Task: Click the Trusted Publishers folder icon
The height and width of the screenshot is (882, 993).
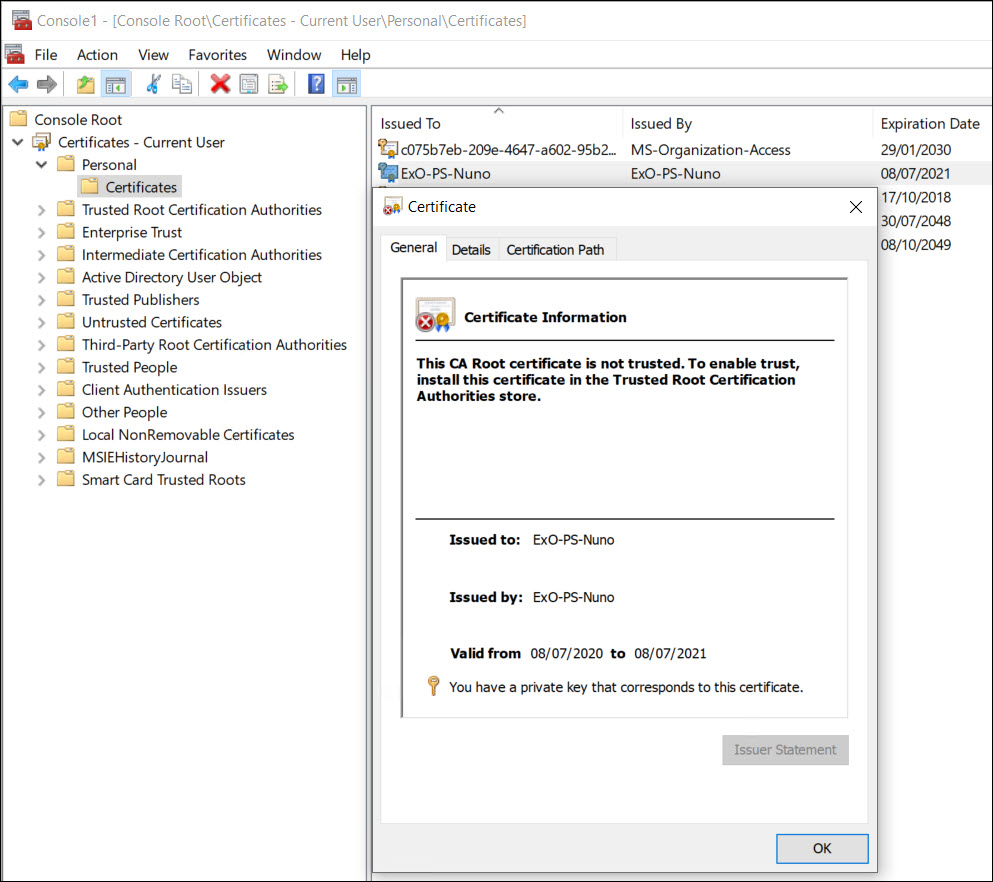Action: tap(66, 299)
